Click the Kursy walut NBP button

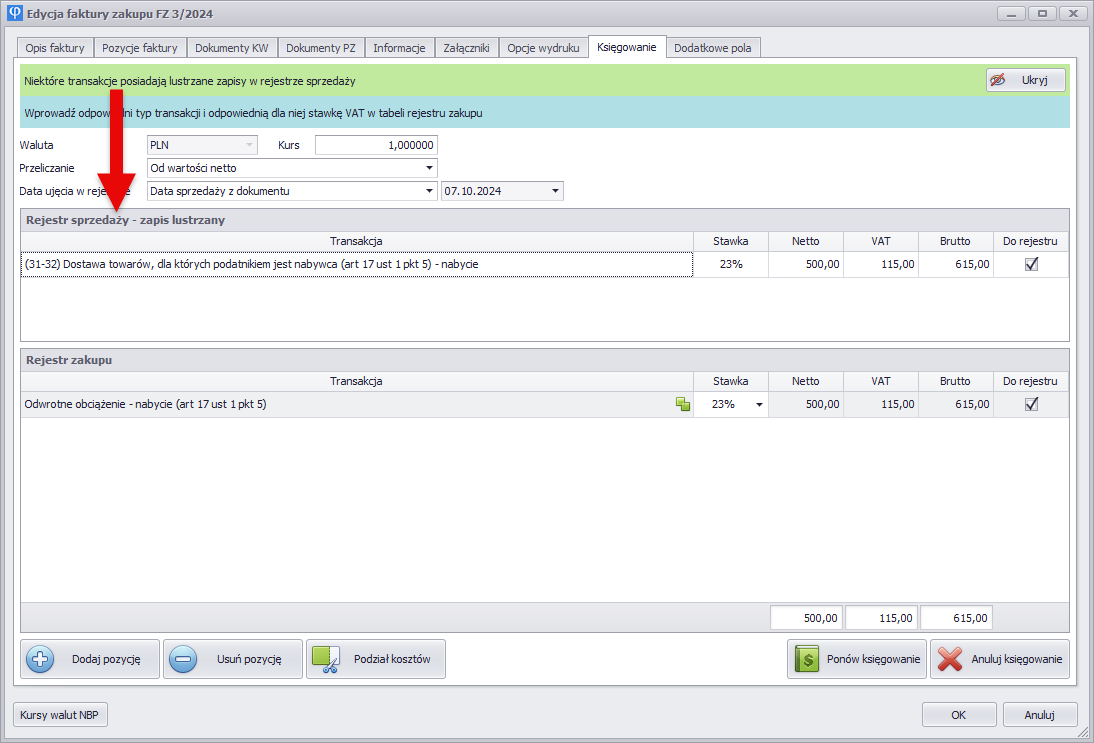(61, 715)
